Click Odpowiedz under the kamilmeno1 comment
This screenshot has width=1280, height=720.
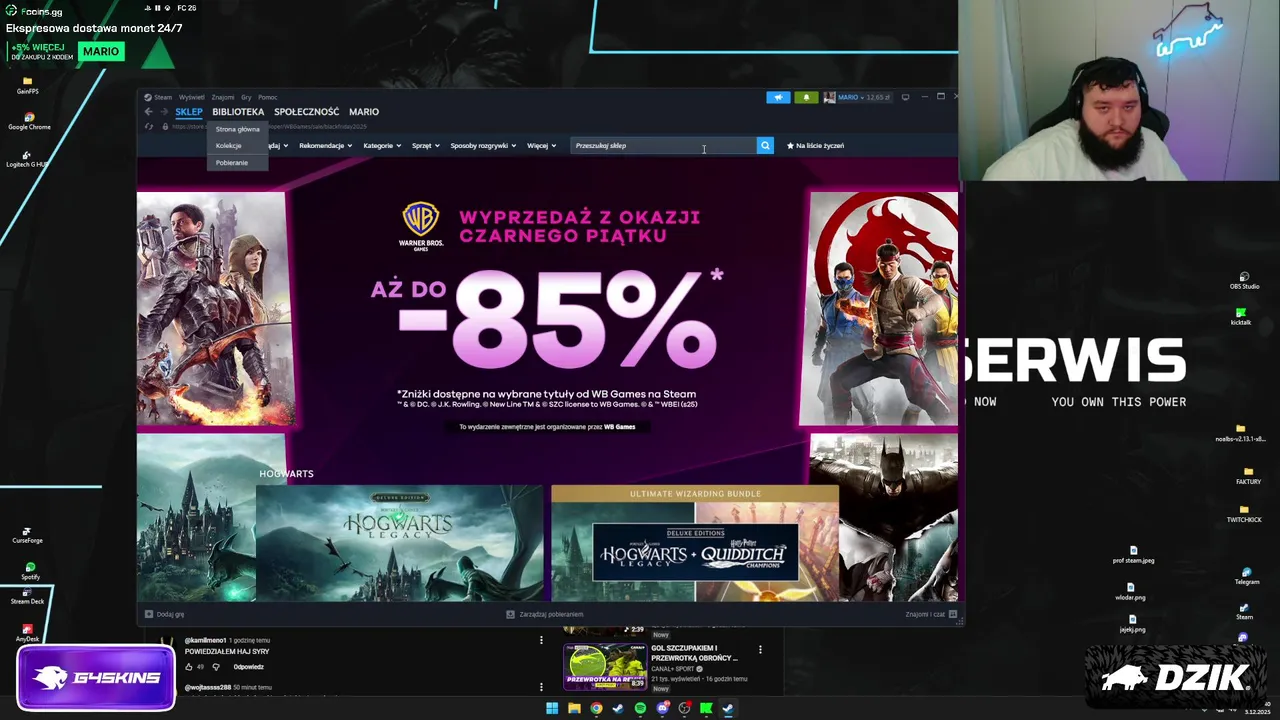[249, 667]
